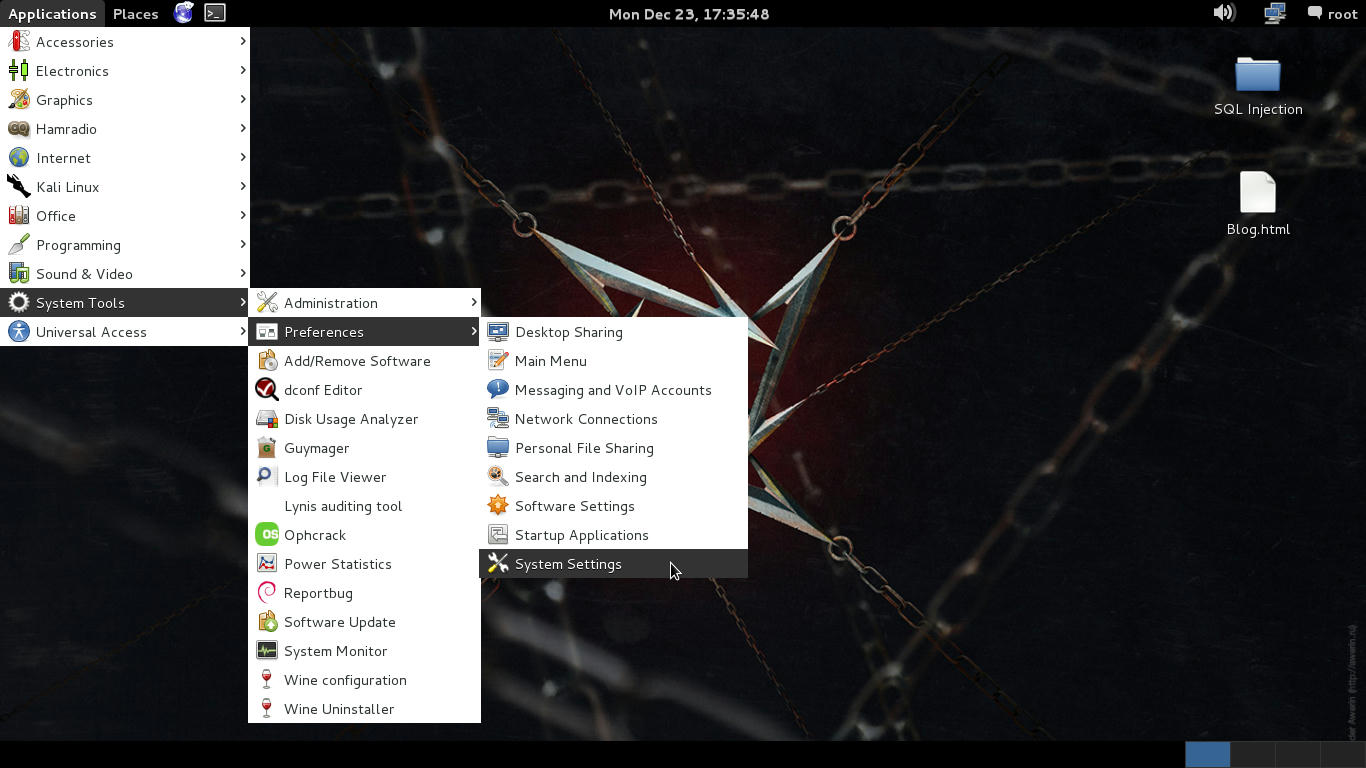Expand the Programming submenu arrow

point(243,244)
